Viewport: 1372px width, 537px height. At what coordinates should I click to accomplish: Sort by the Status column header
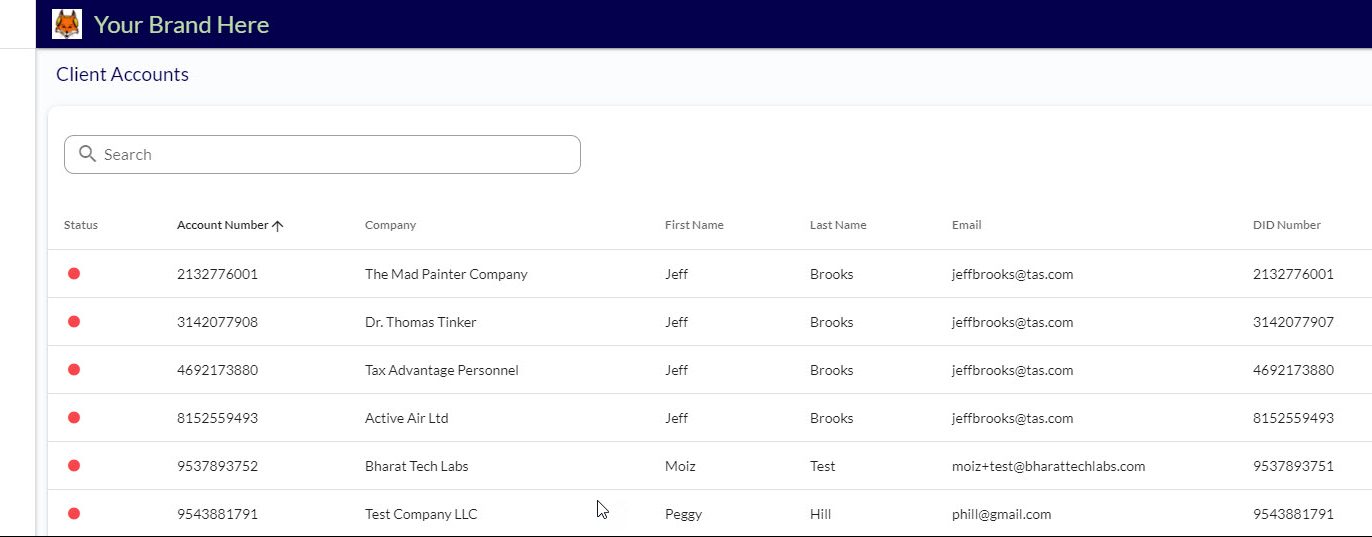[x=81, y=225]
